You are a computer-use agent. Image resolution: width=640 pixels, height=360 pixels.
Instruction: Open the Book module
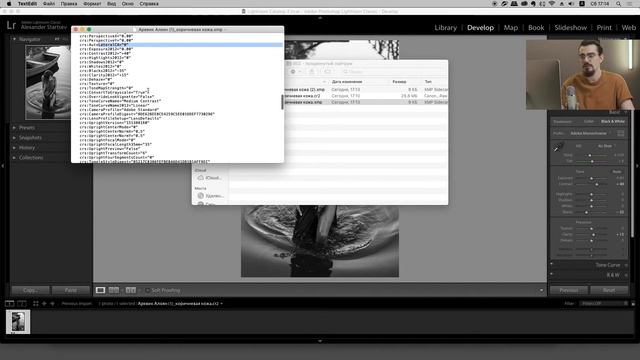point(536,27)
